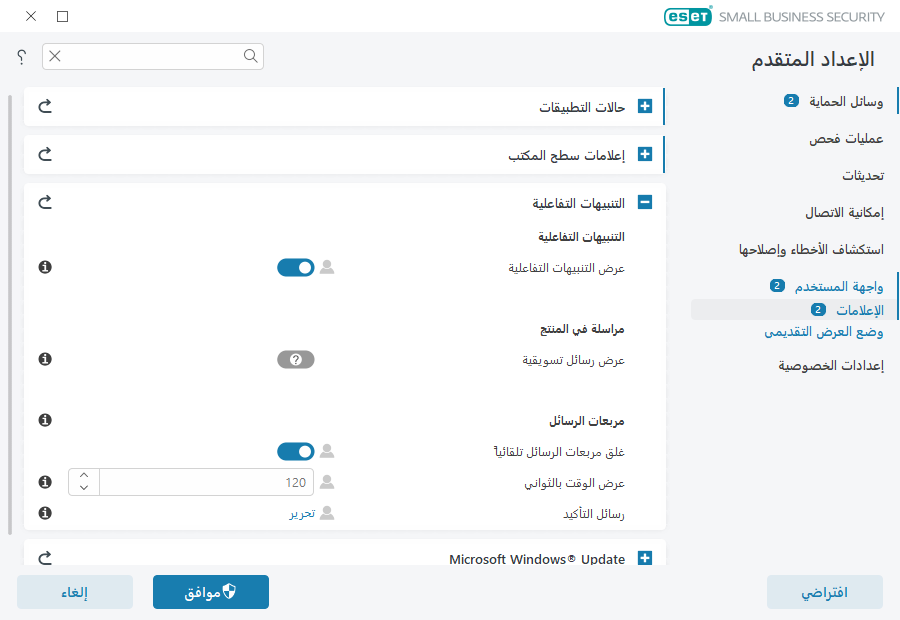
Task: Open info icon for مربعات الرسائل heading
Action: (x=45, y=420)
